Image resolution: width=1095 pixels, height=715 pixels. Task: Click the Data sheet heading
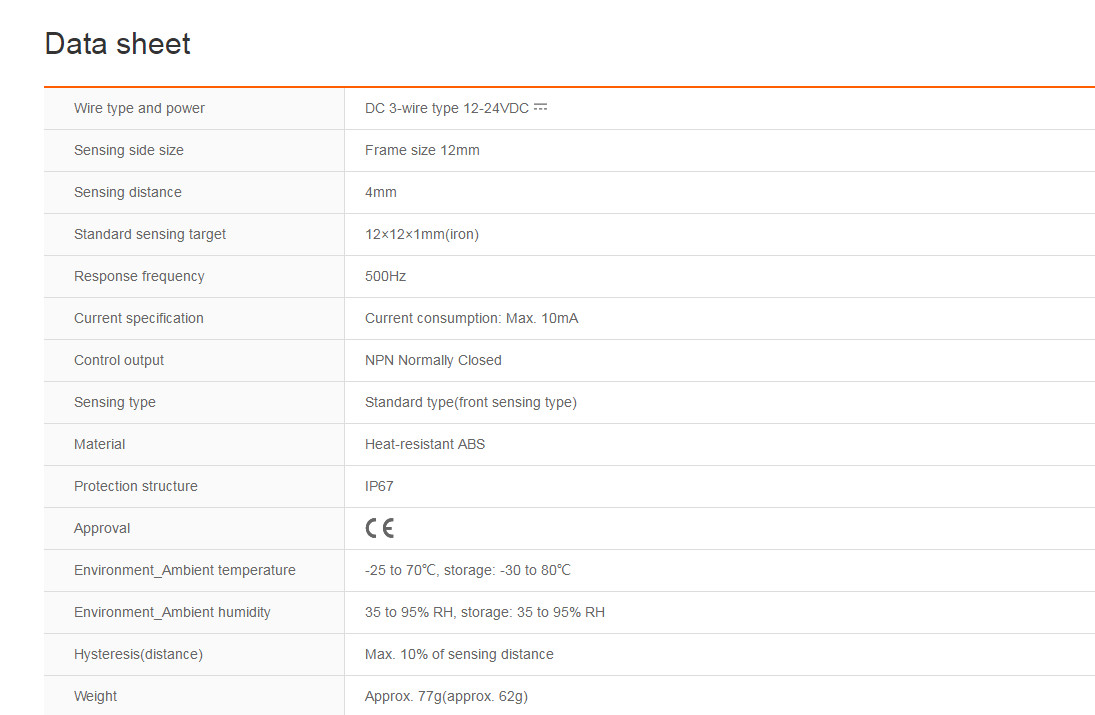[118, 44]
